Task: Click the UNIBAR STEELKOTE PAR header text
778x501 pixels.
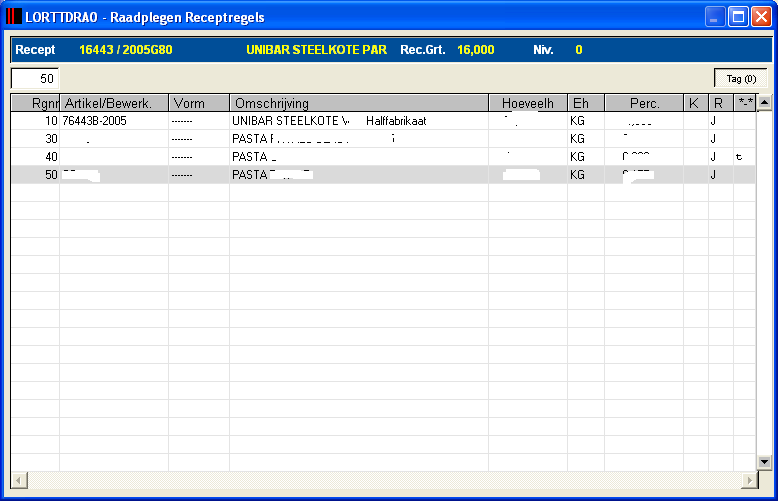Action: [x=317, y=50]
